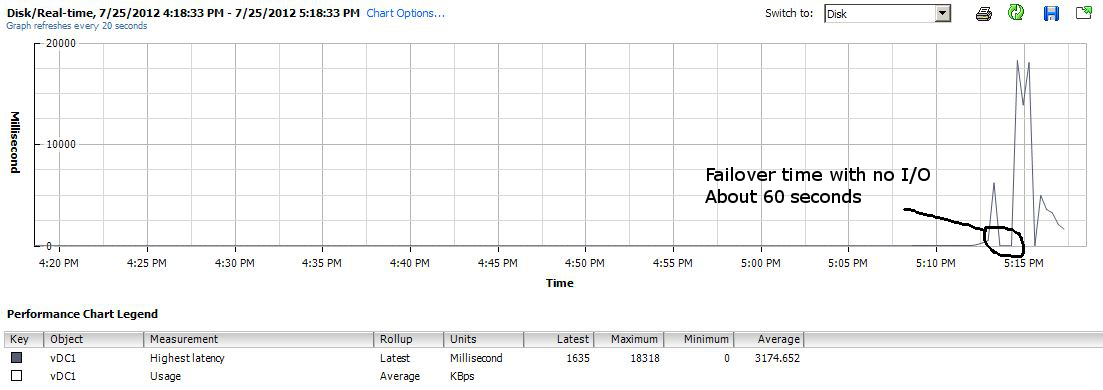
Task: Sort legend by Latest column header
Action: [559, 339]
